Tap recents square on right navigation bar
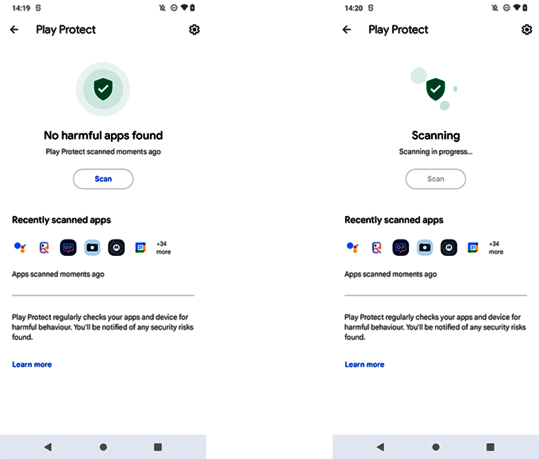Screen dimensions: 539x459 click(x=490, y=447)
